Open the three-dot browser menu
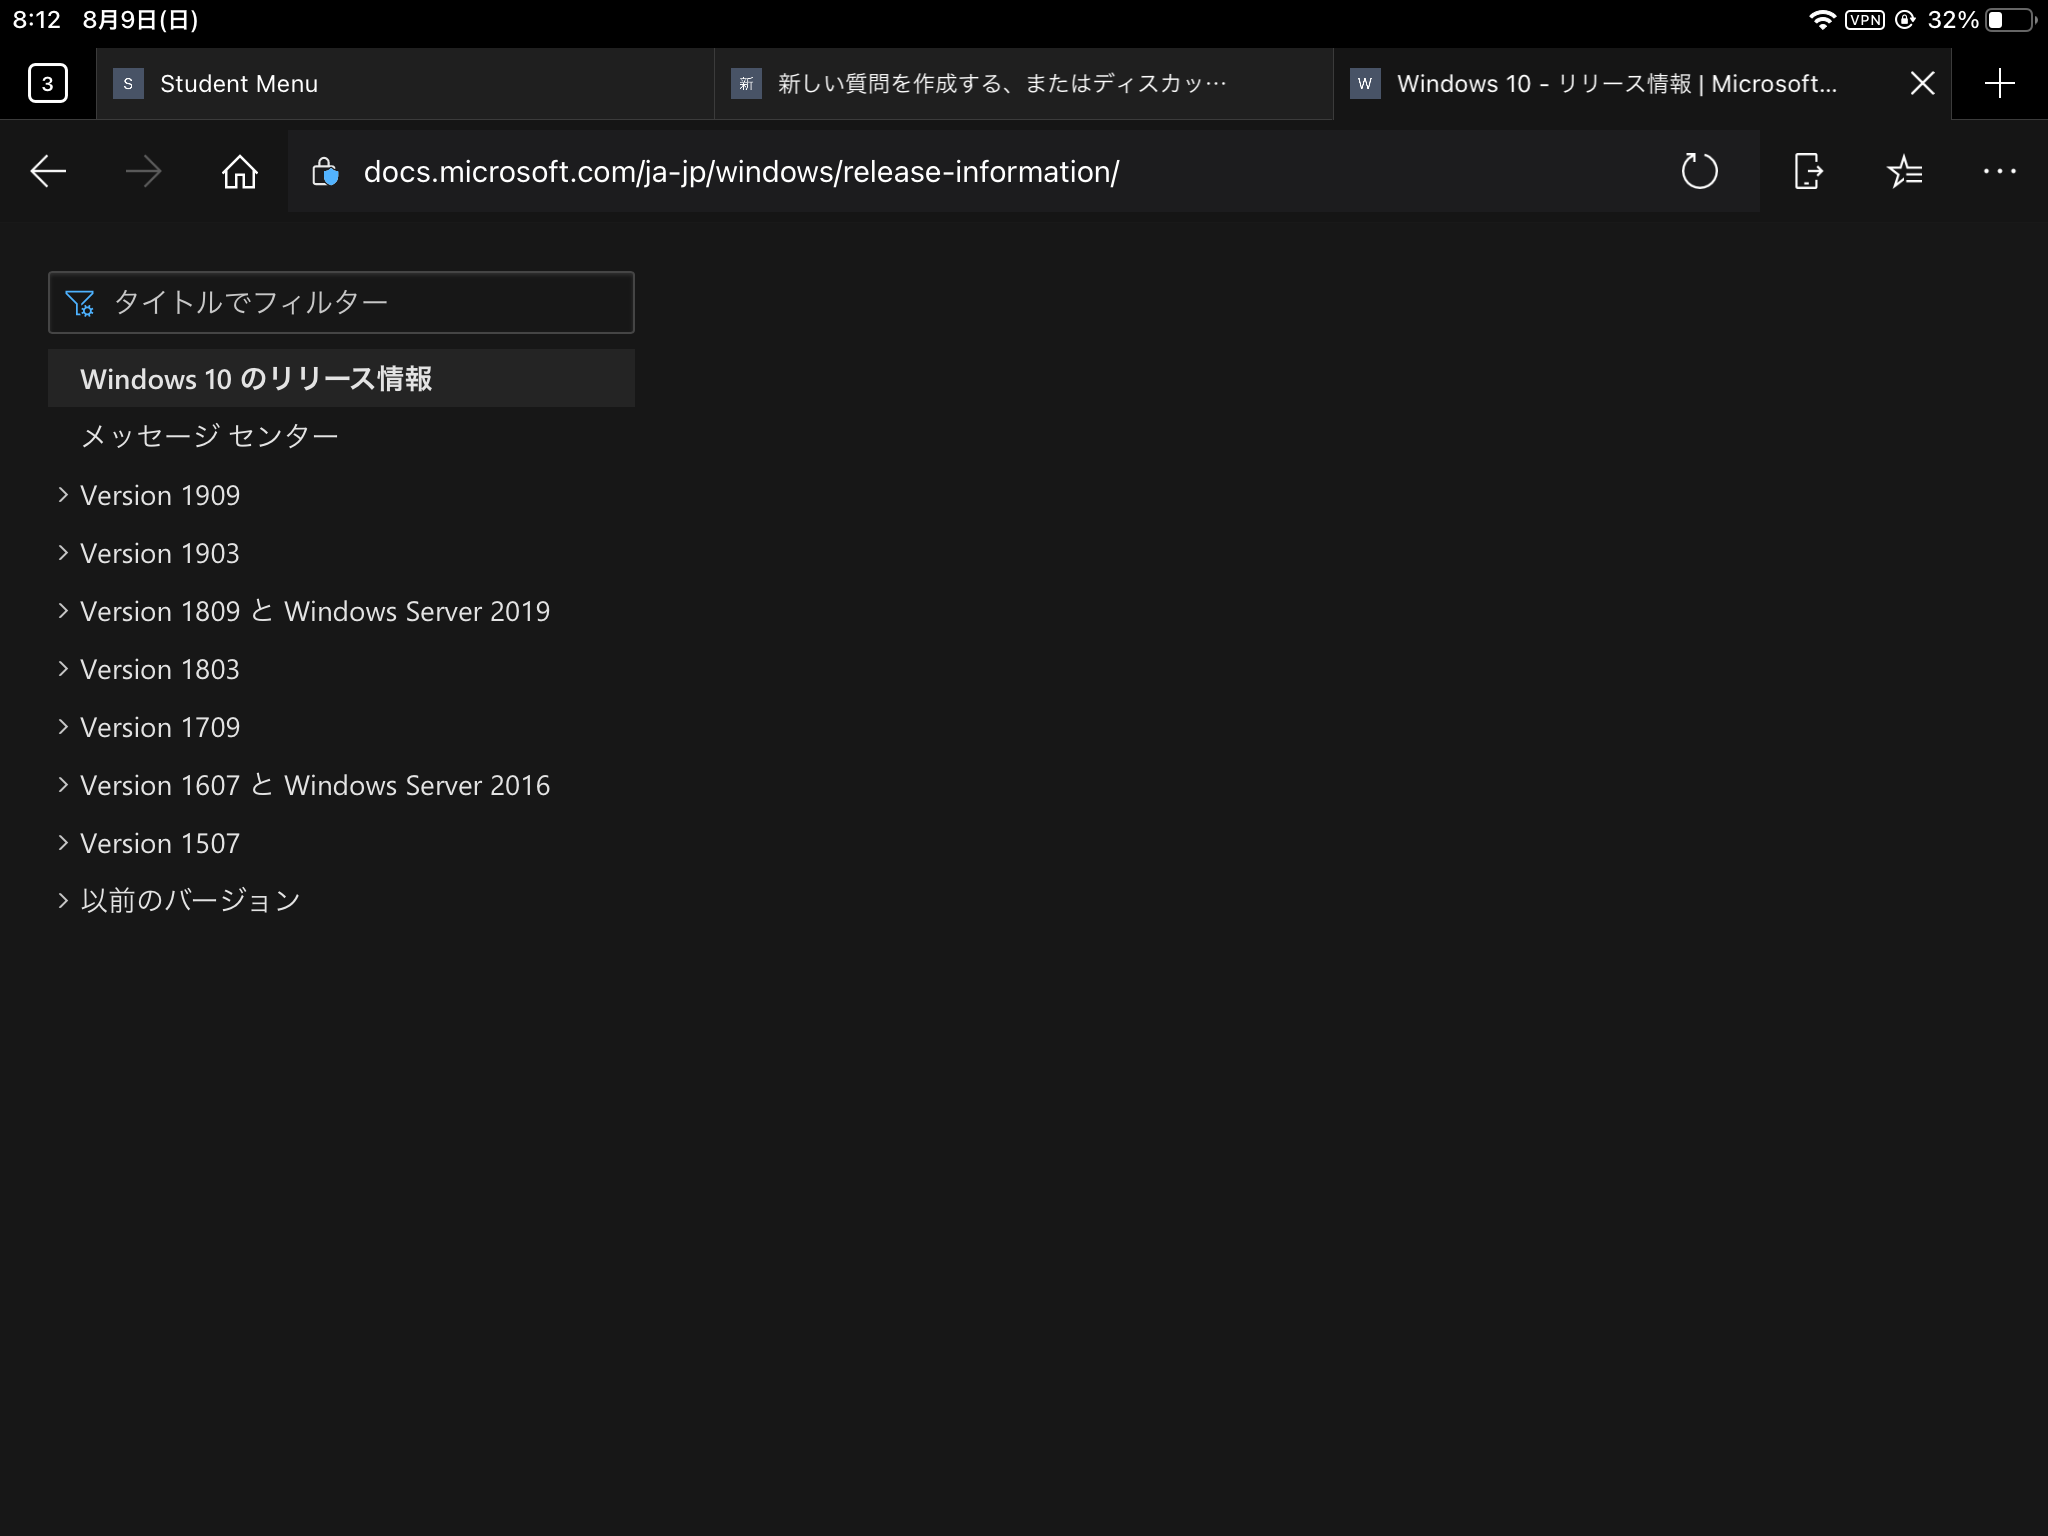The height and width of the screenshot is (1536, 2048). 1999,172
